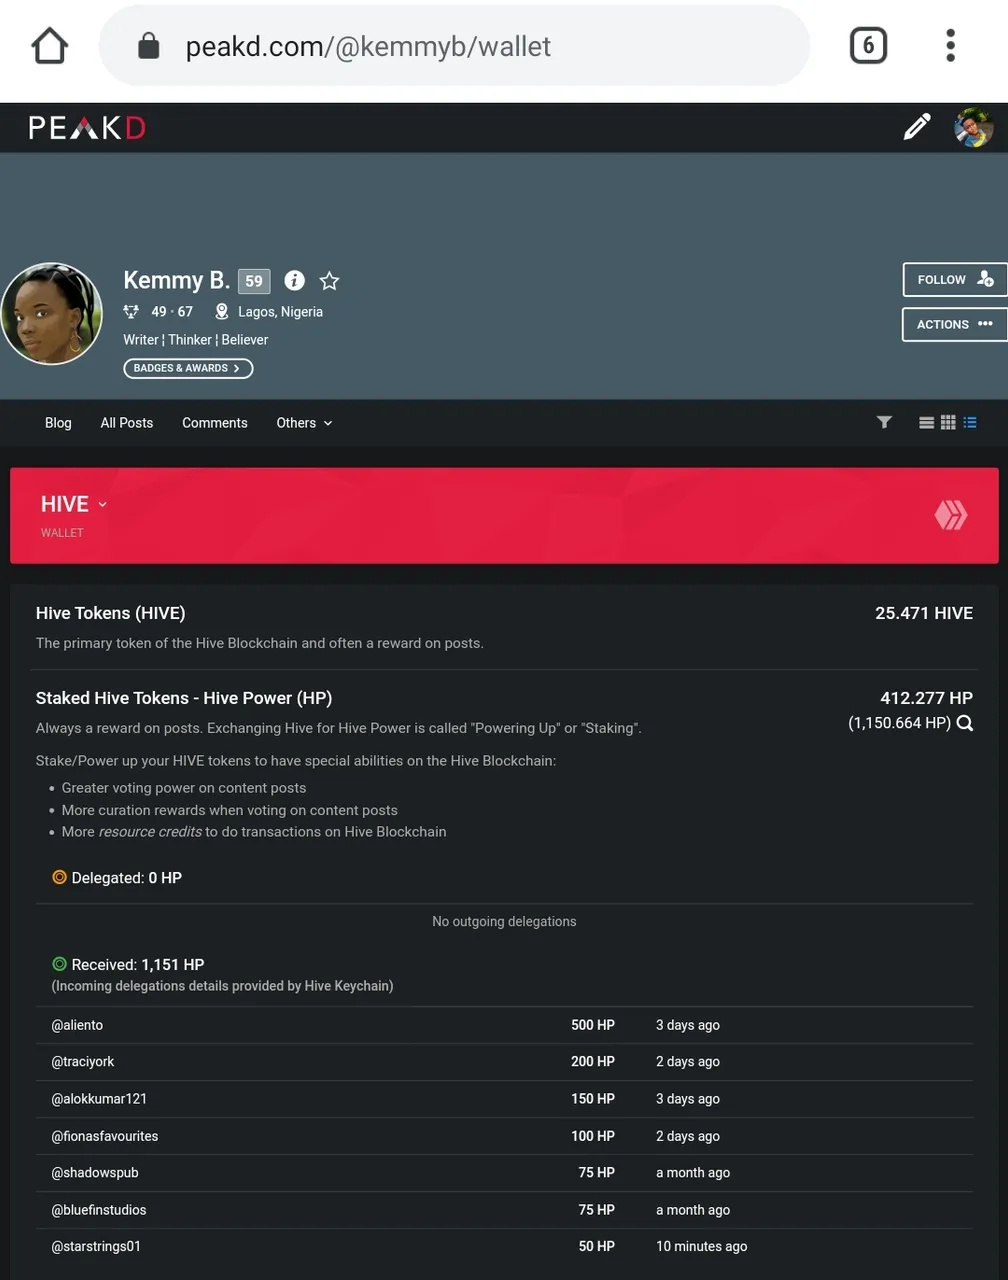Click 'Staked Hive Tokens - Hive Power (HP)' heading
Viewport: 1008px width, 1280px height.
[184, 698]
